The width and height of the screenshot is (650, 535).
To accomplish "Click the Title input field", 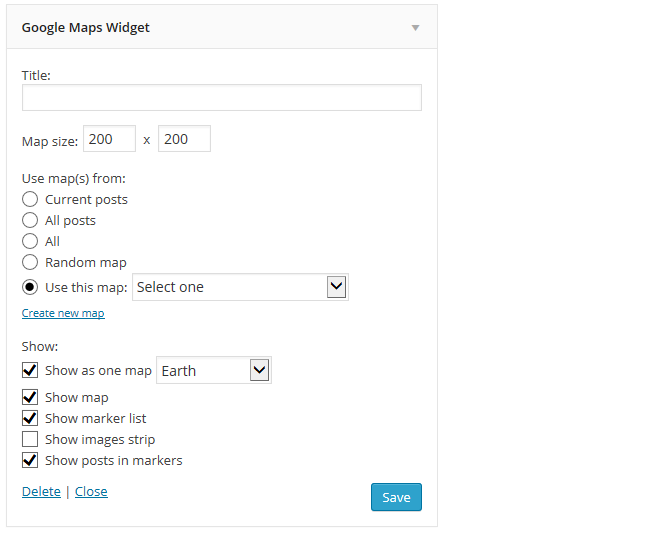I will point(222,97).
